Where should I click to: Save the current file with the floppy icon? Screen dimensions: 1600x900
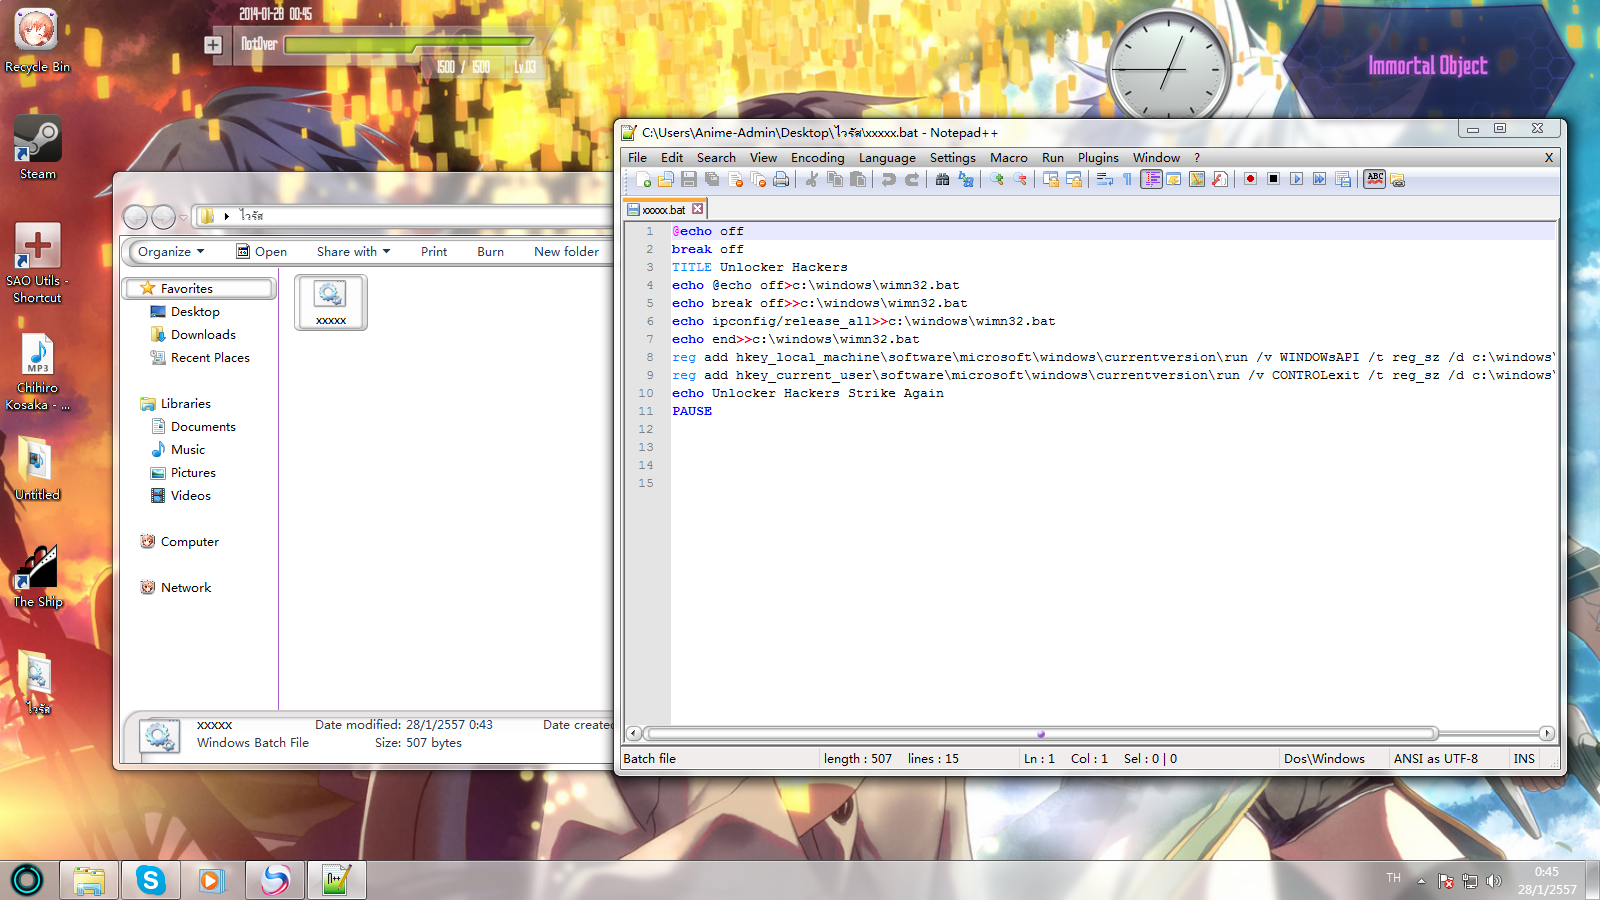tap(689, 180)
